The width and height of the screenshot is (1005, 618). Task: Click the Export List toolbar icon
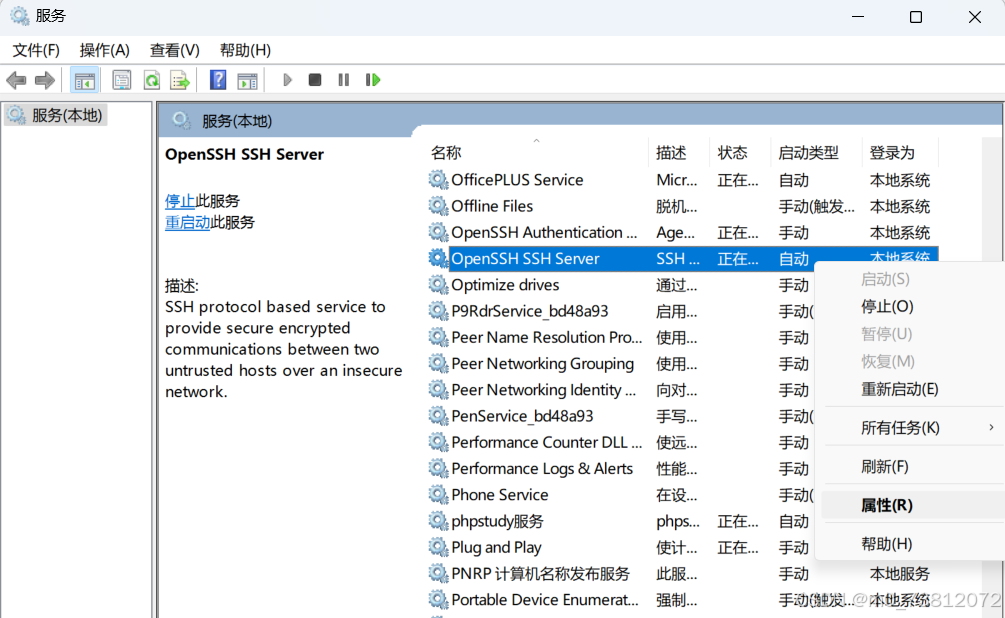click(180, 80)
